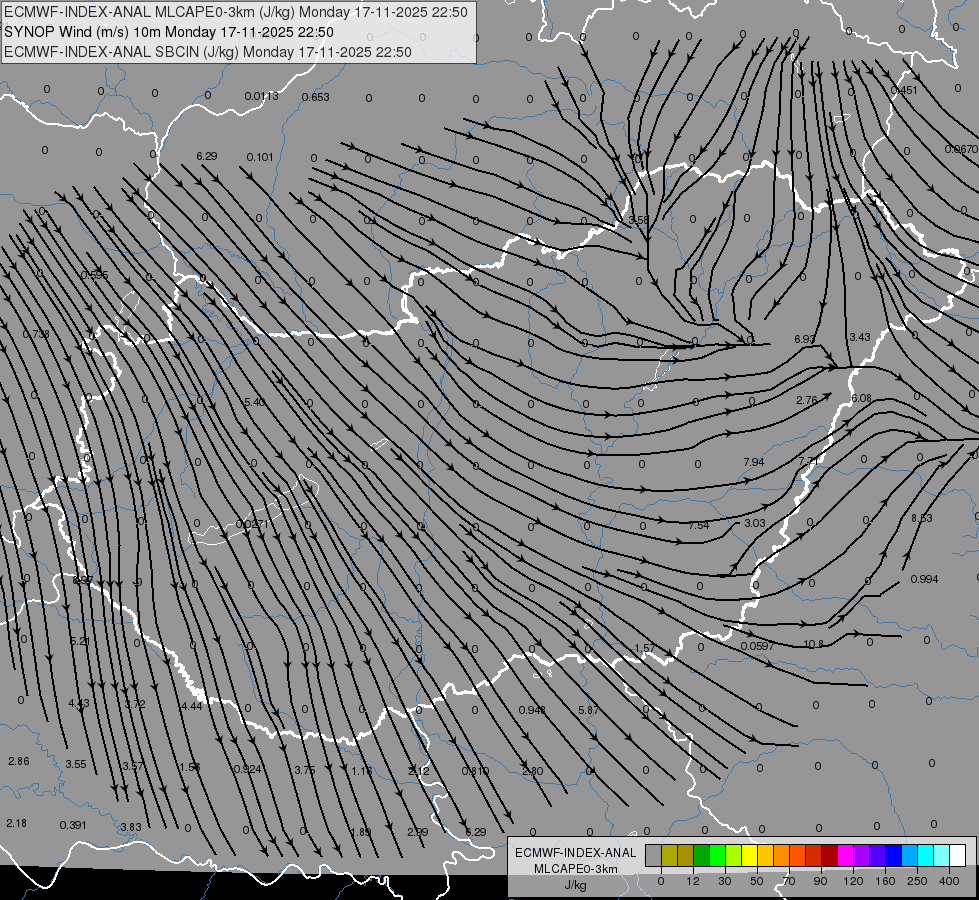This screenshot has width=979, height=900.
Task: Click the map value '0.101'
Action: (260, 157)
